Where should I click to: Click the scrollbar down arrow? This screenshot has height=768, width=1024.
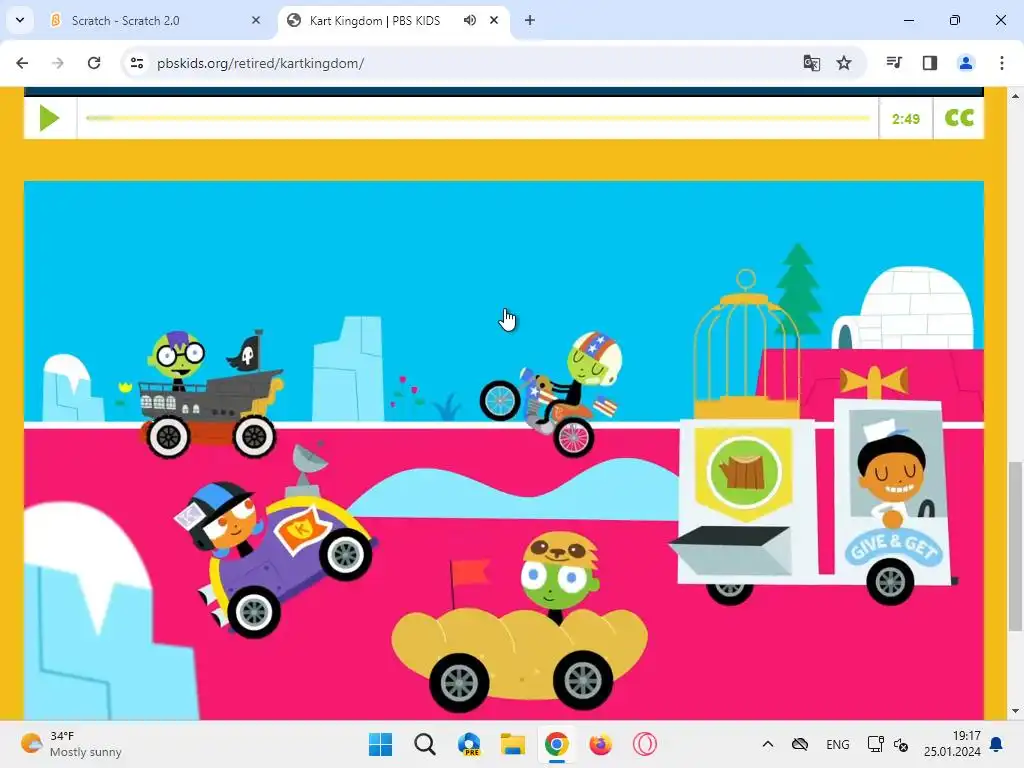[x=1014, y=711]
